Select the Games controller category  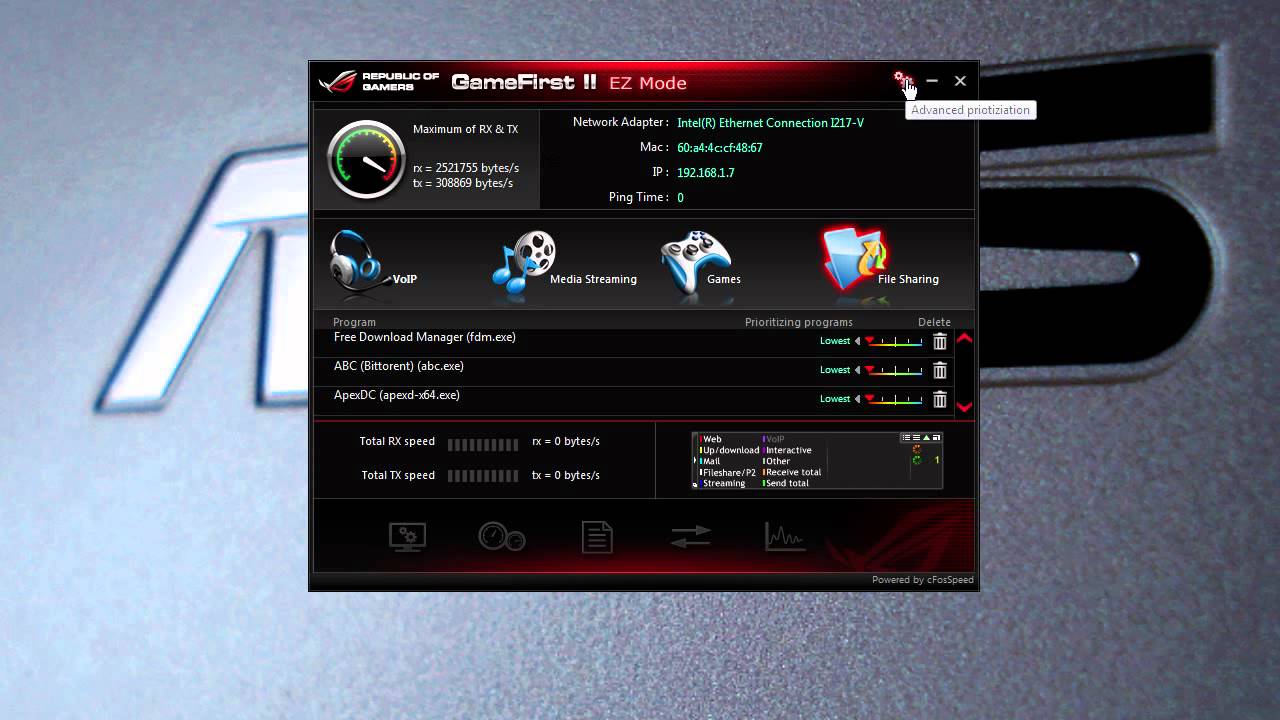(x=702, y=263)
